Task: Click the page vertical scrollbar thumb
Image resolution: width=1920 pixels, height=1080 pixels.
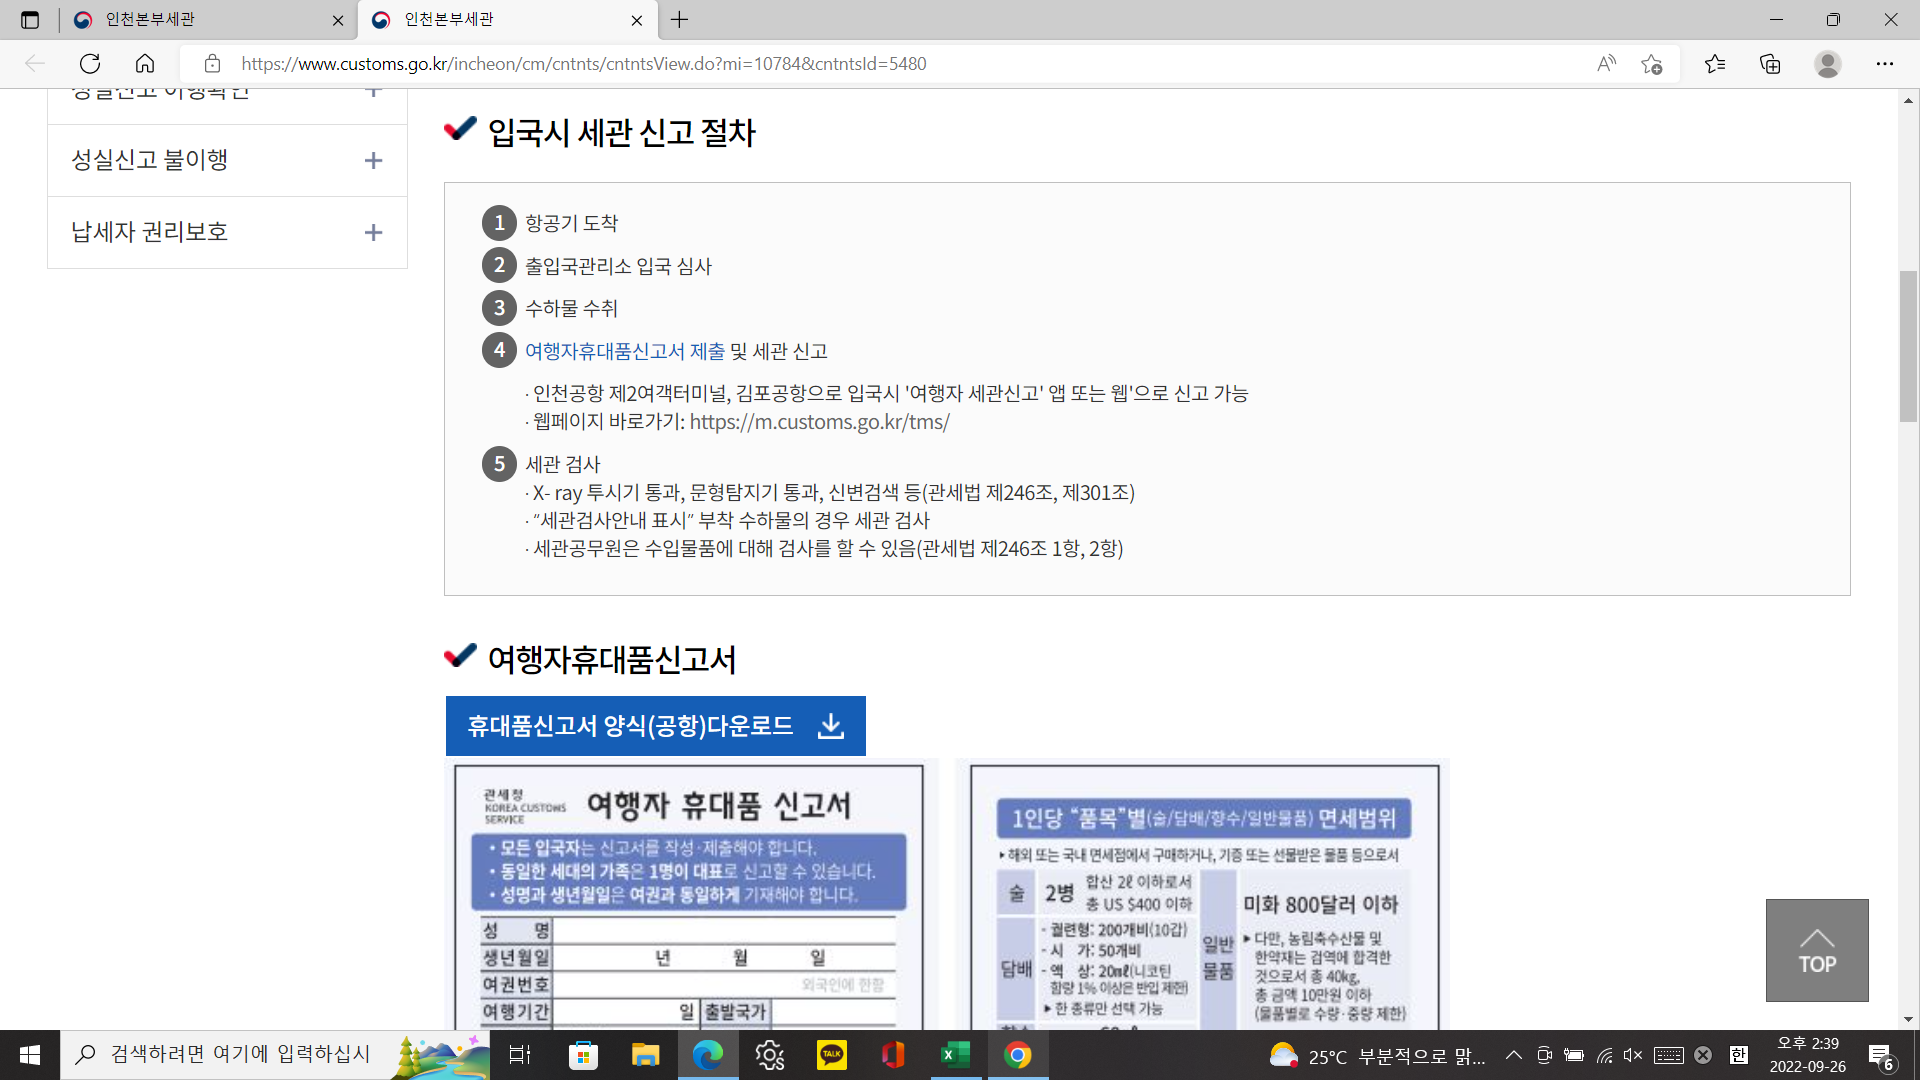Action: click(1908, 345)
